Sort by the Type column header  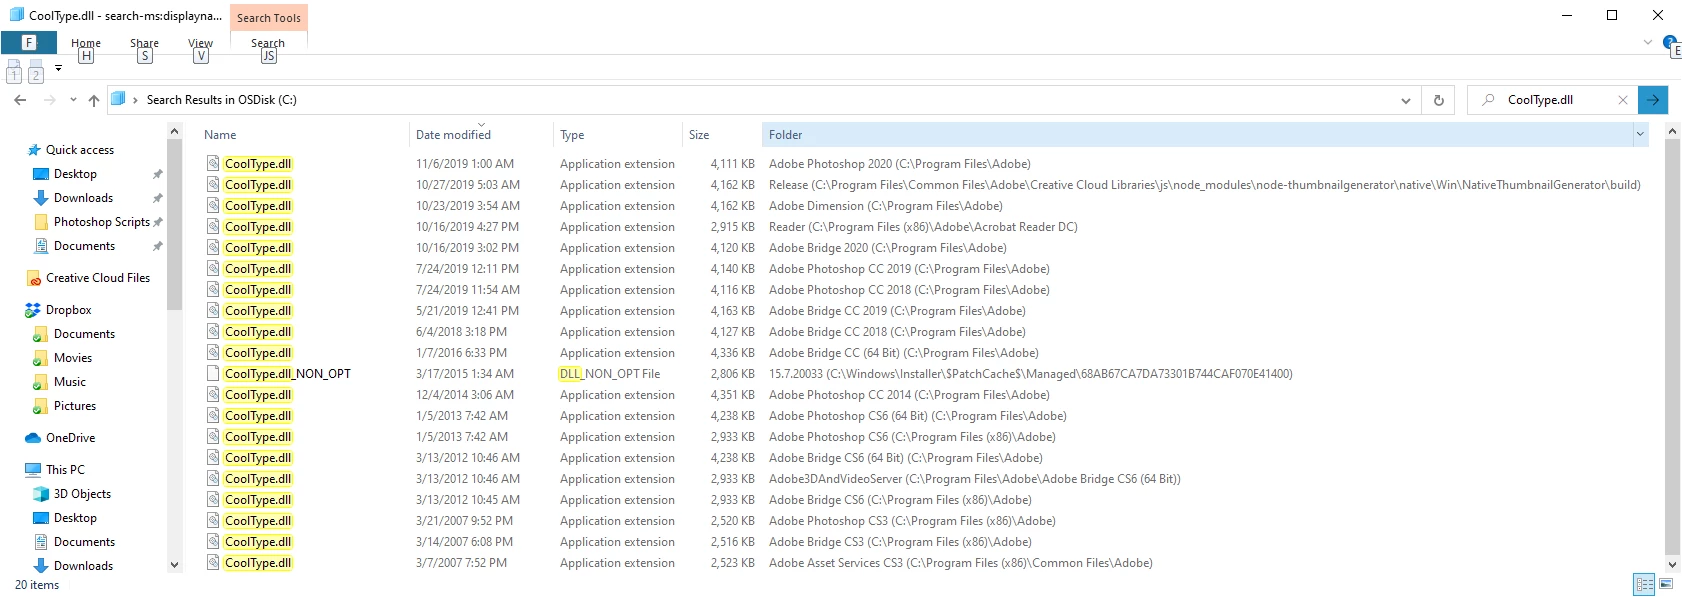tap(572, 135)
